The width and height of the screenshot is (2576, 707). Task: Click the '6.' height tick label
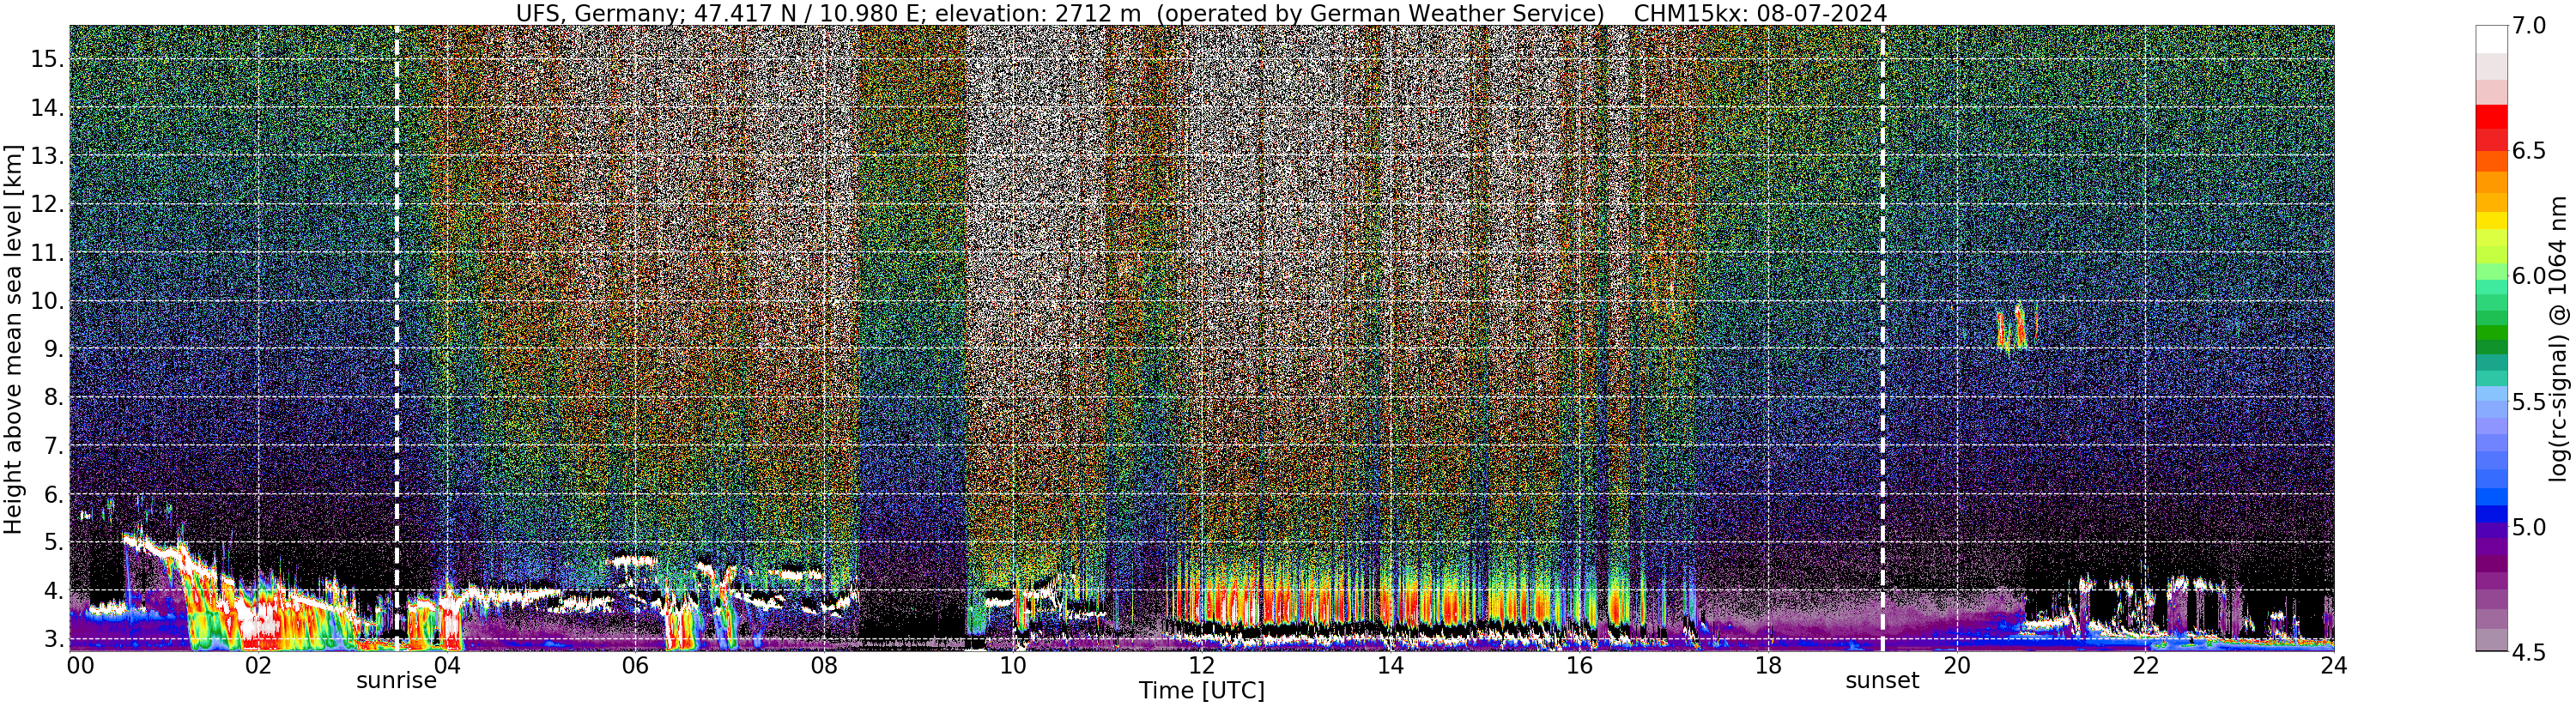click(x=54, y=494)
